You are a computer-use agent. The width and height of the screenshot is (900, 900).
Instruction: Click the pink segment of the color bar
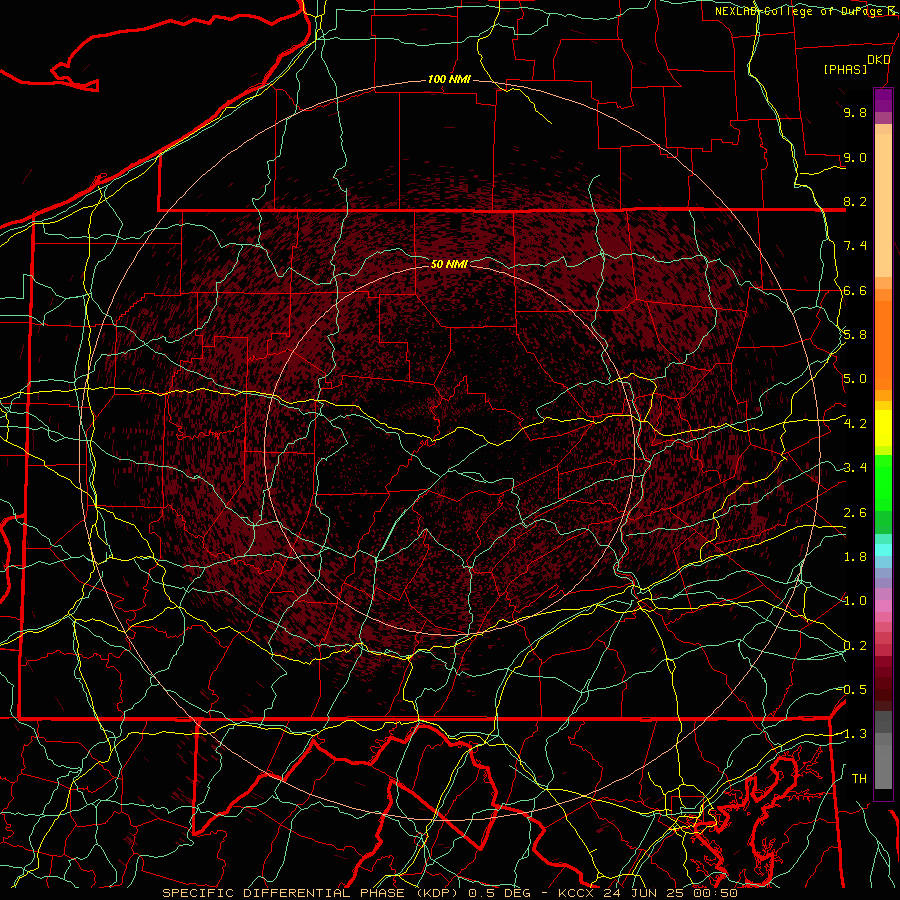coord(883,606)
